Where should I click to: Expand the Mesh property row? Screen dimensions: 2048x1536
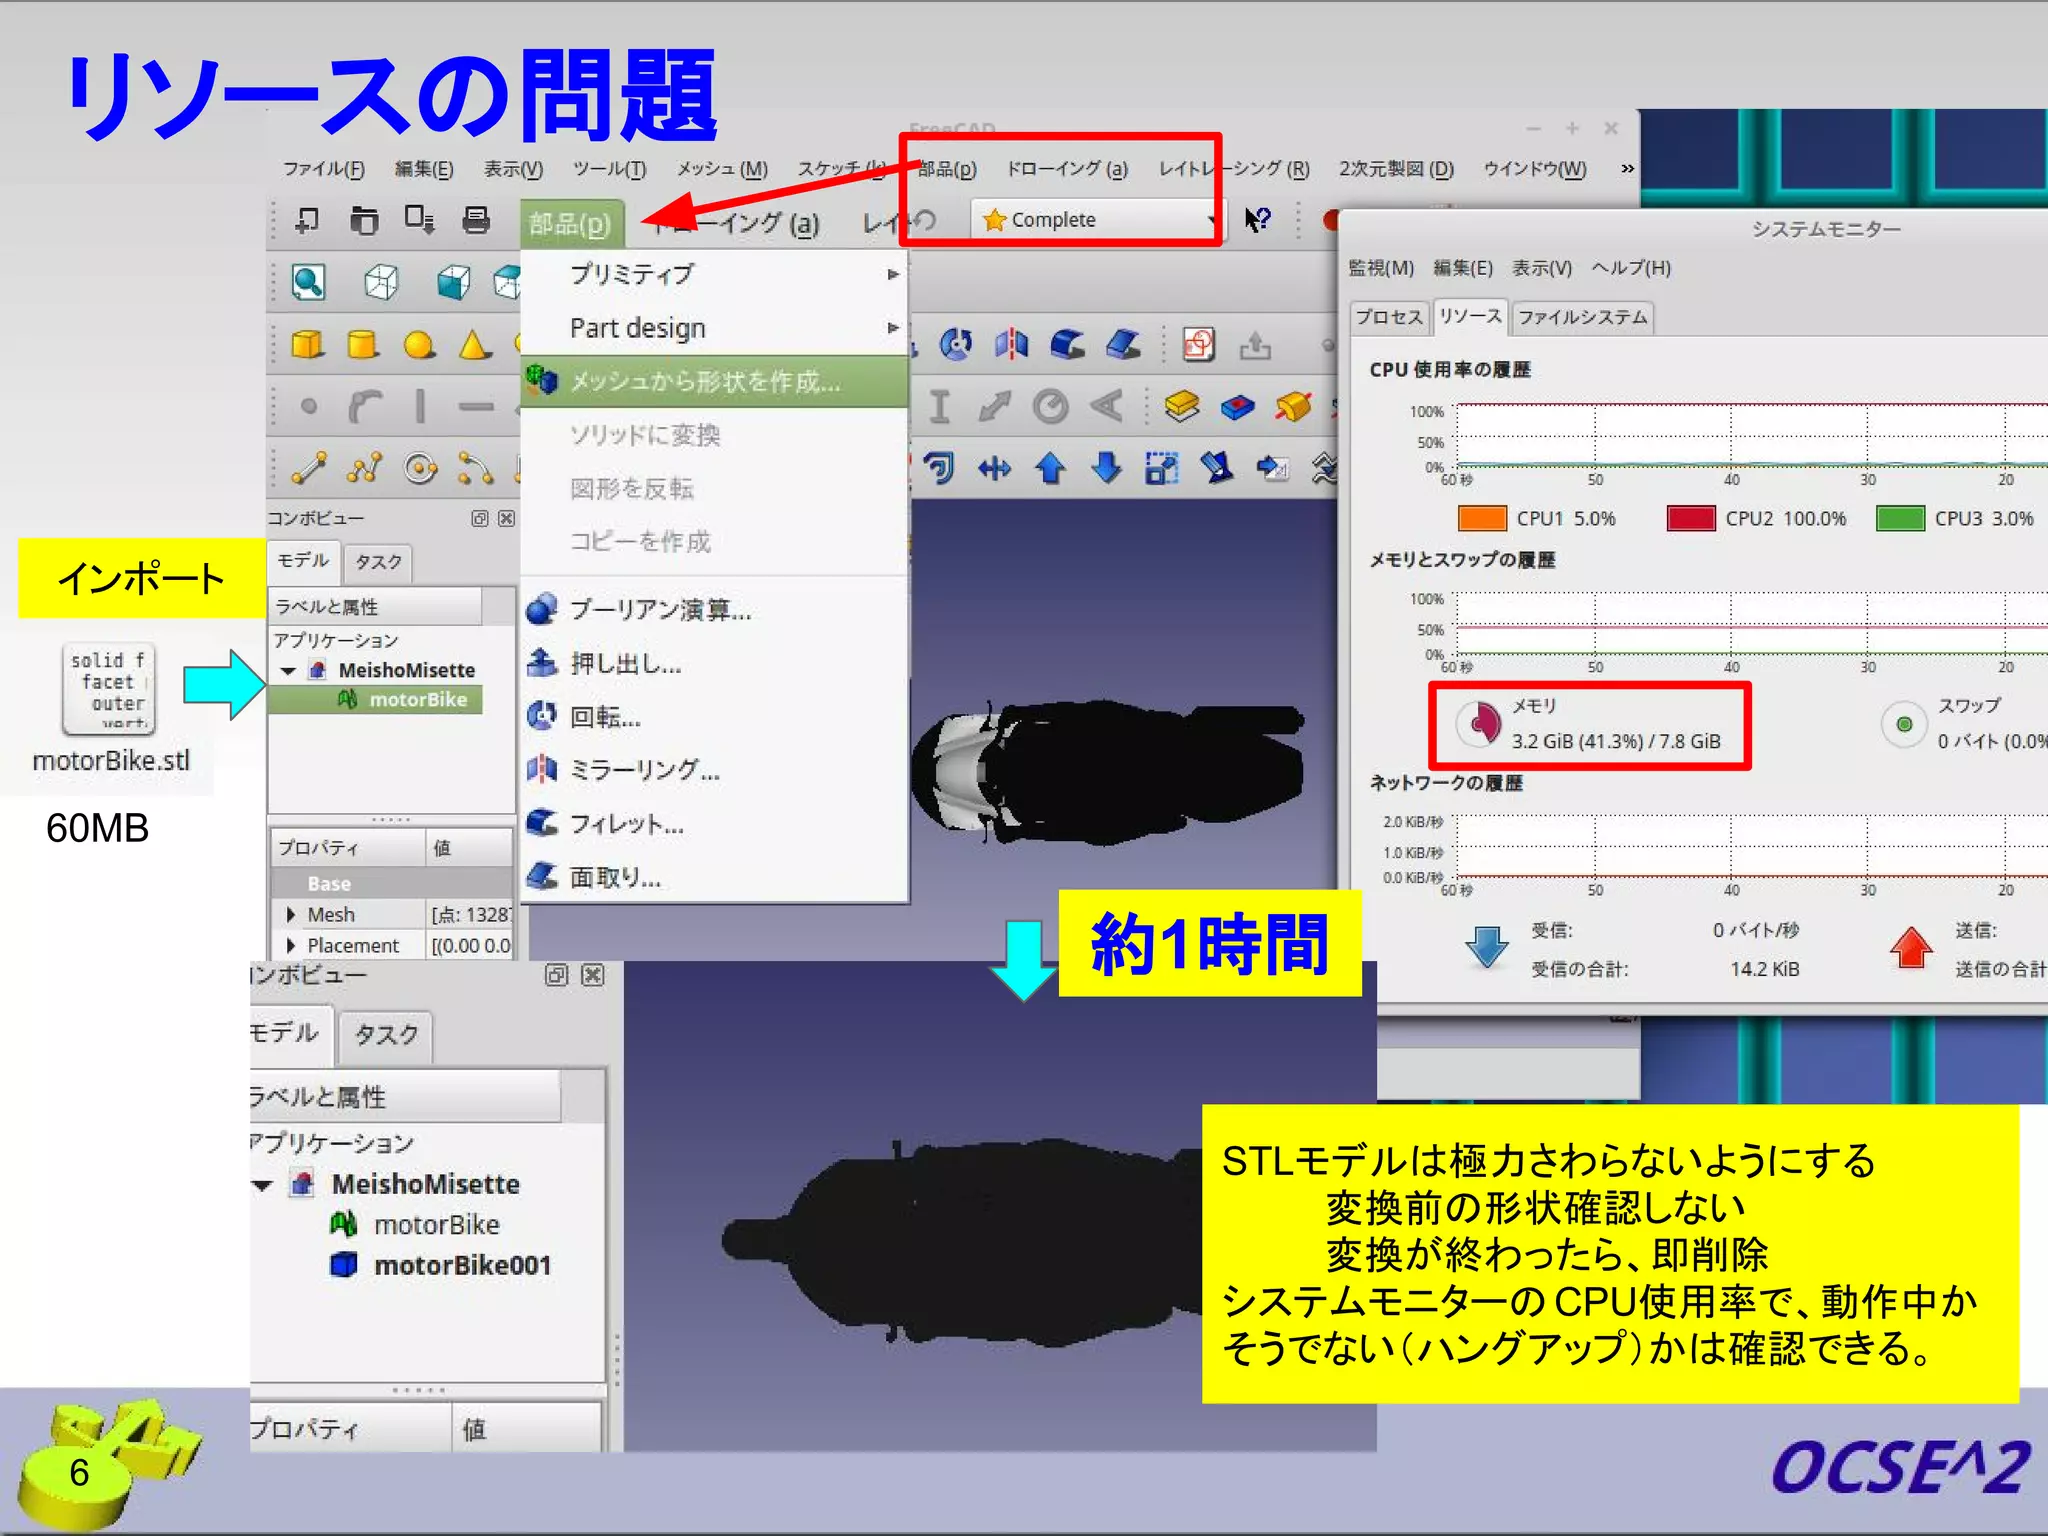(290, 914)
